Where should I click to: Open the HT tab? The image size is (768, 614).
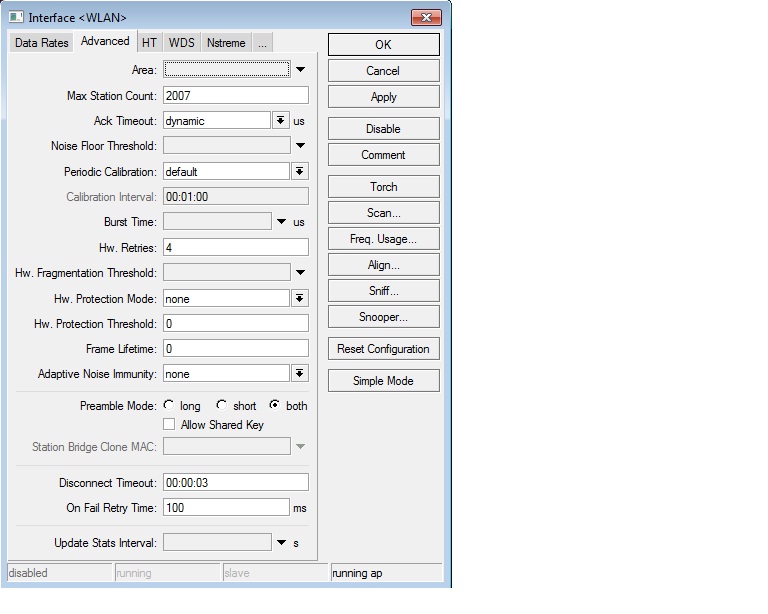149,43
